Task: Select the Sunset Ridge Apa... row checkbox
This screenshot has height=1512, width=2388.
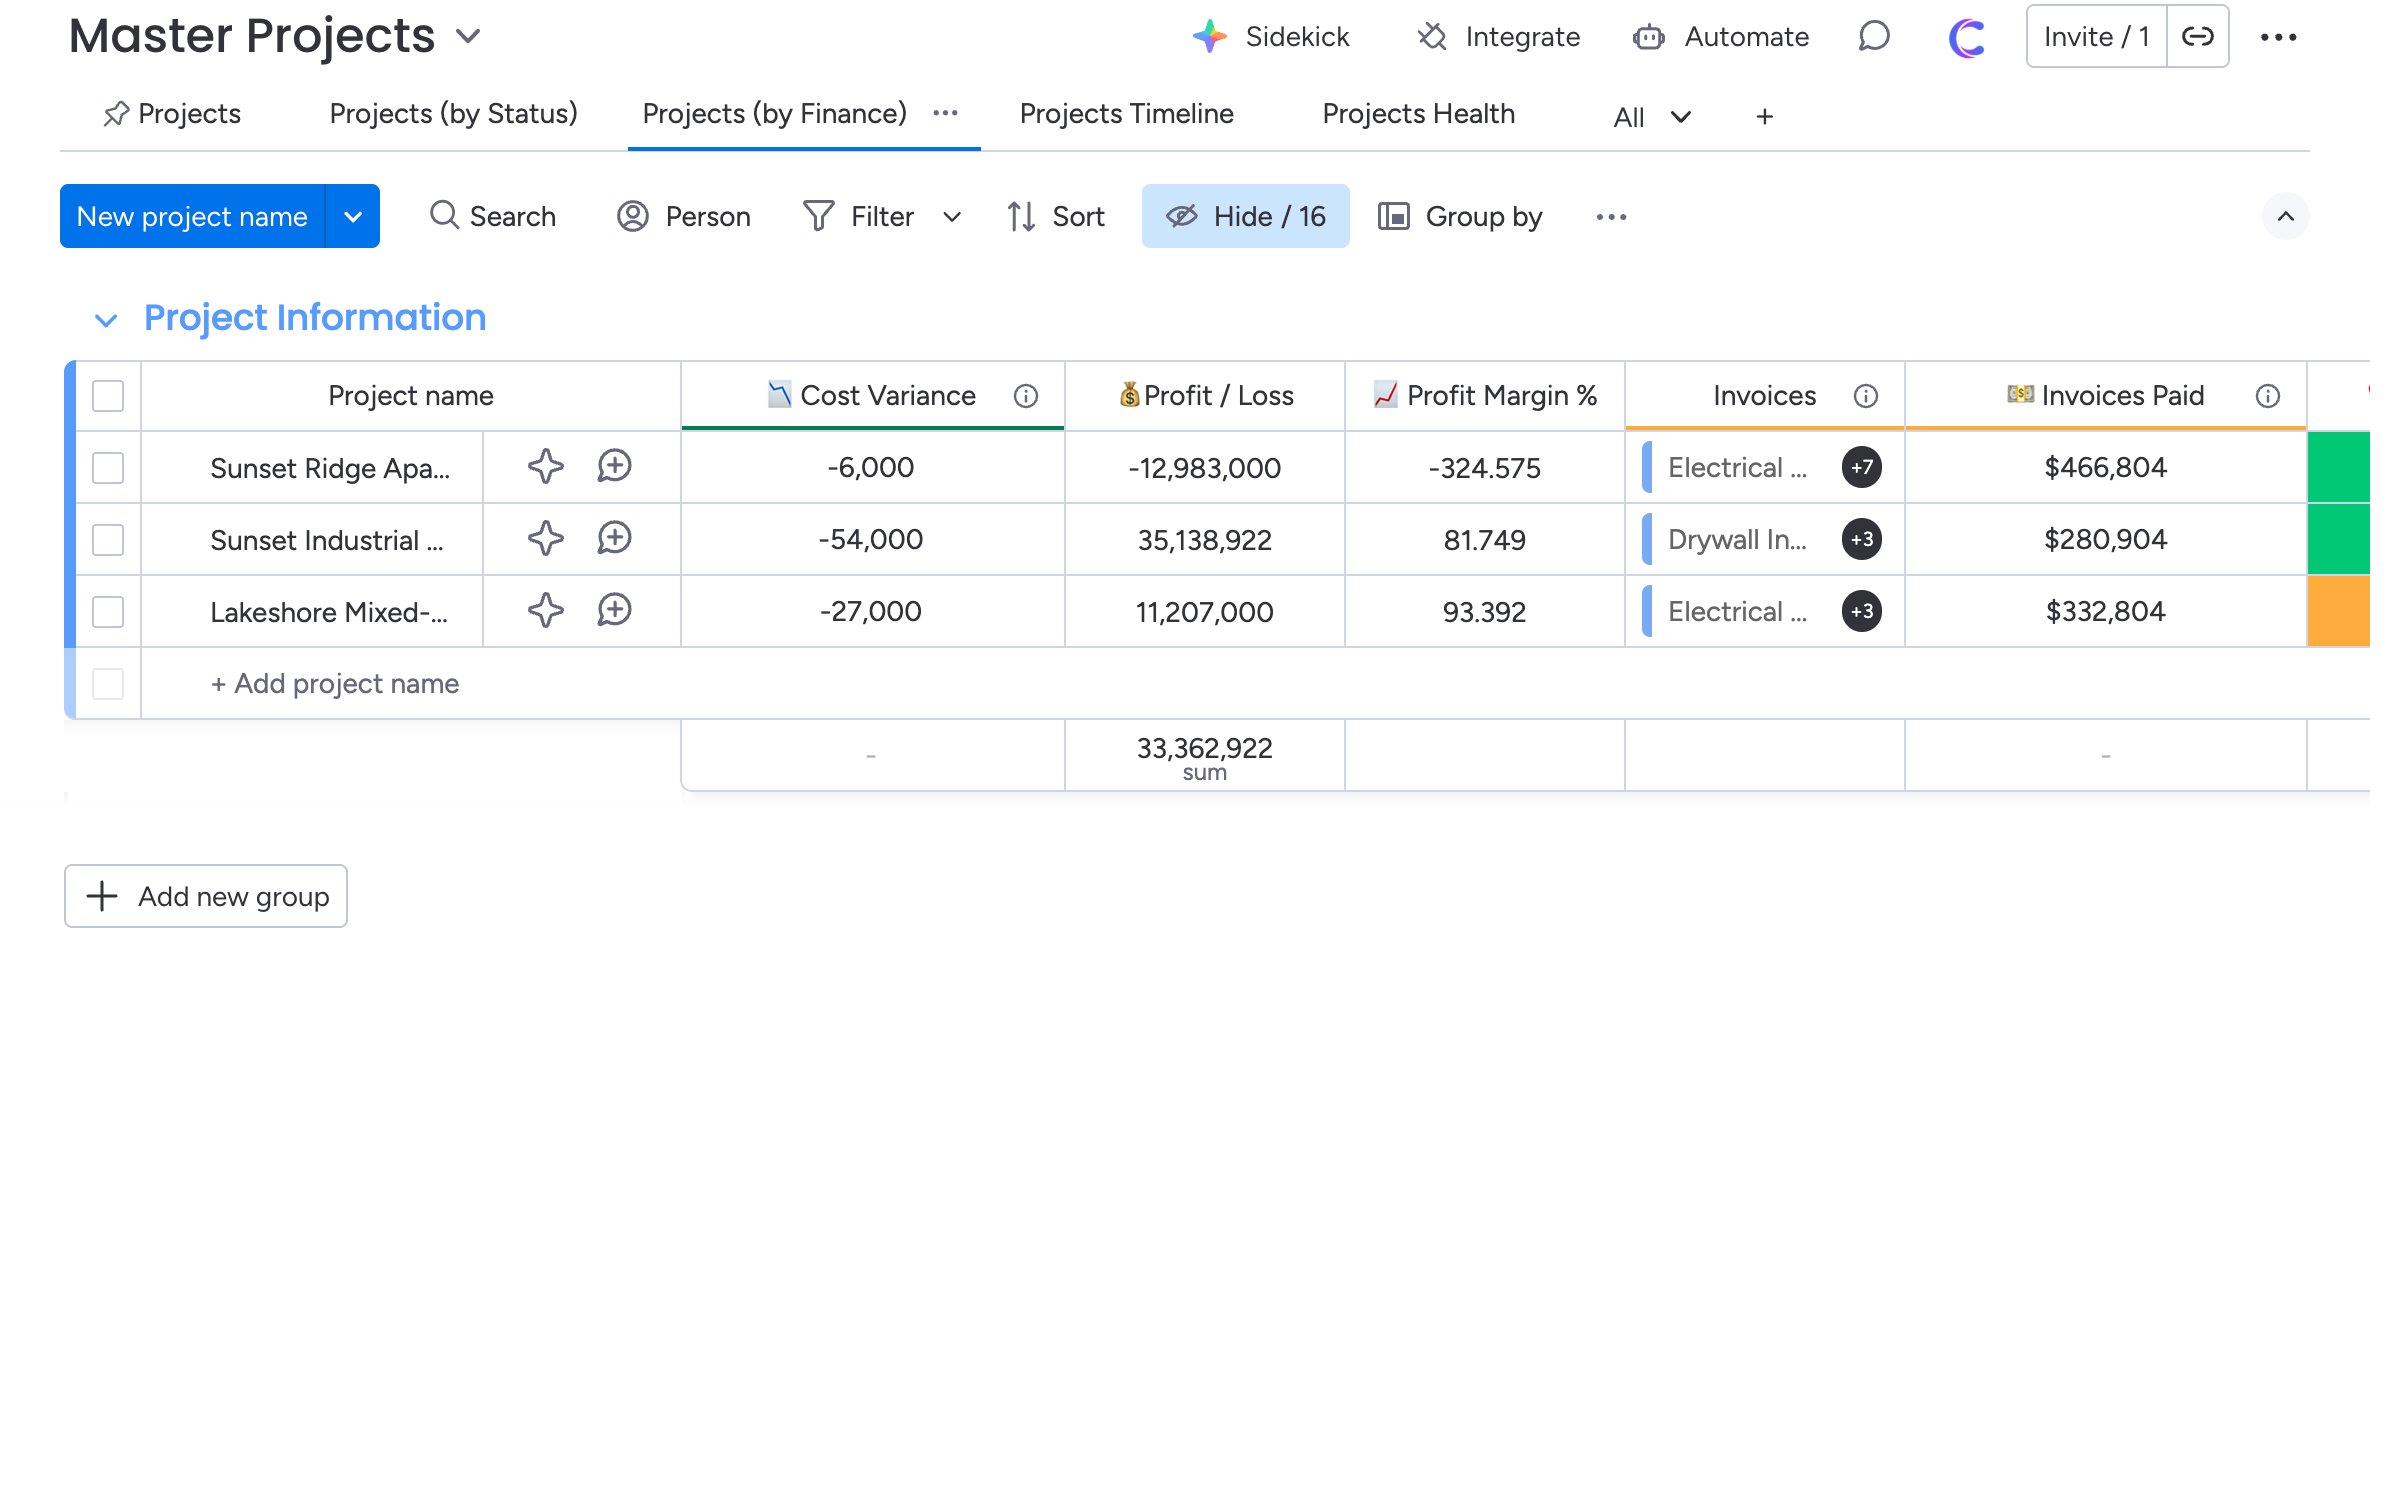Action: 108,468
